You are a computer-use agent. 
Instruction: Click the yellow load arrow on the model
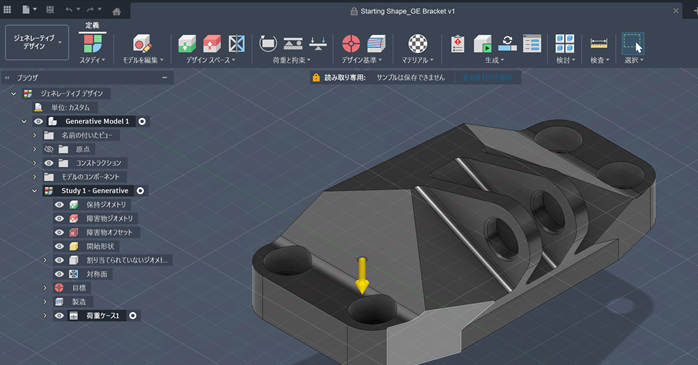pyautogui.click(x=362, y=275)
